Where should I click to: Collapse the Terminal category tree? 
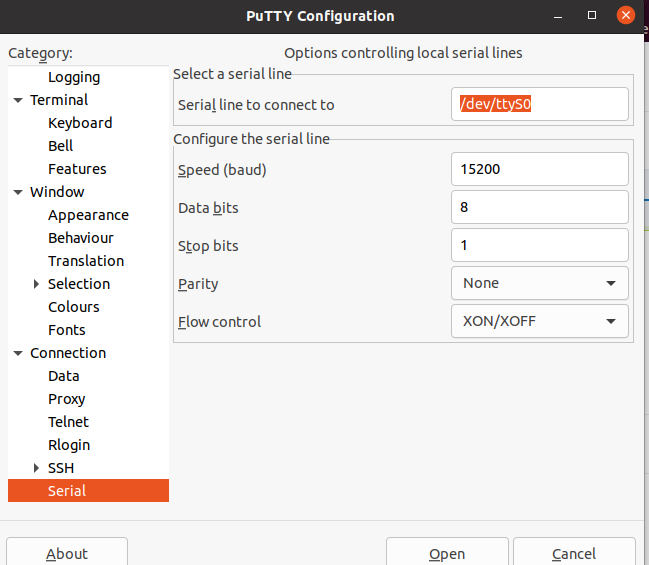[18, 100]
